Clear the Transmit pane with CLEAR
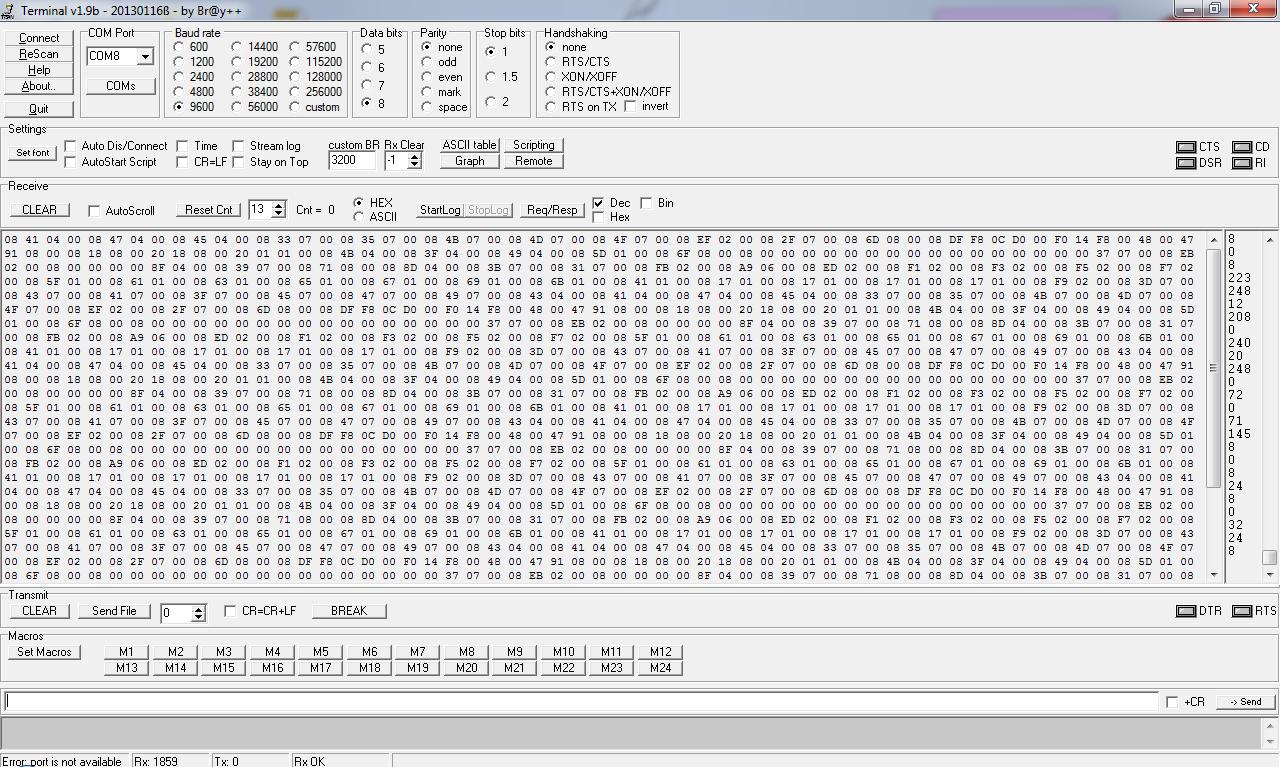 (x=39, y=611)
